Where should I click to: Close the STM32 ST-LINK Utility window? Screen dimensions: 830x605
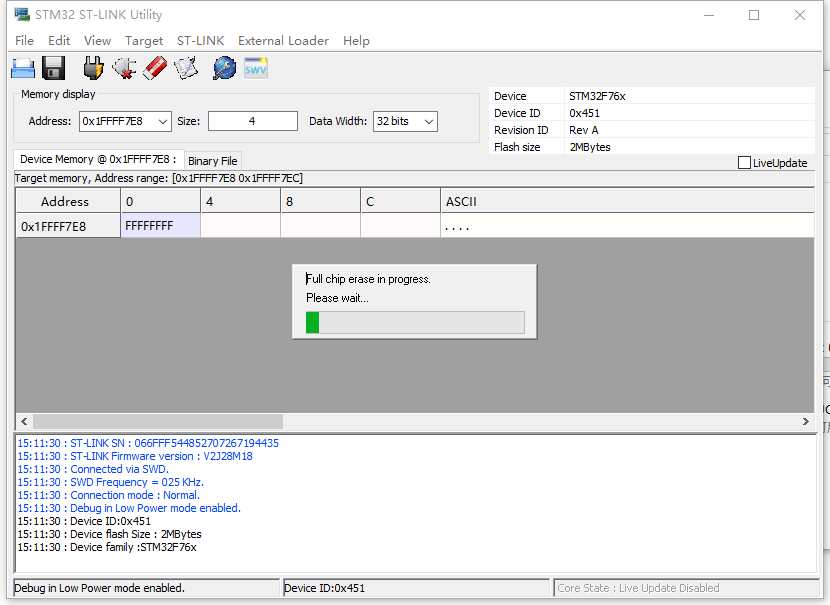tap(800, 15)
